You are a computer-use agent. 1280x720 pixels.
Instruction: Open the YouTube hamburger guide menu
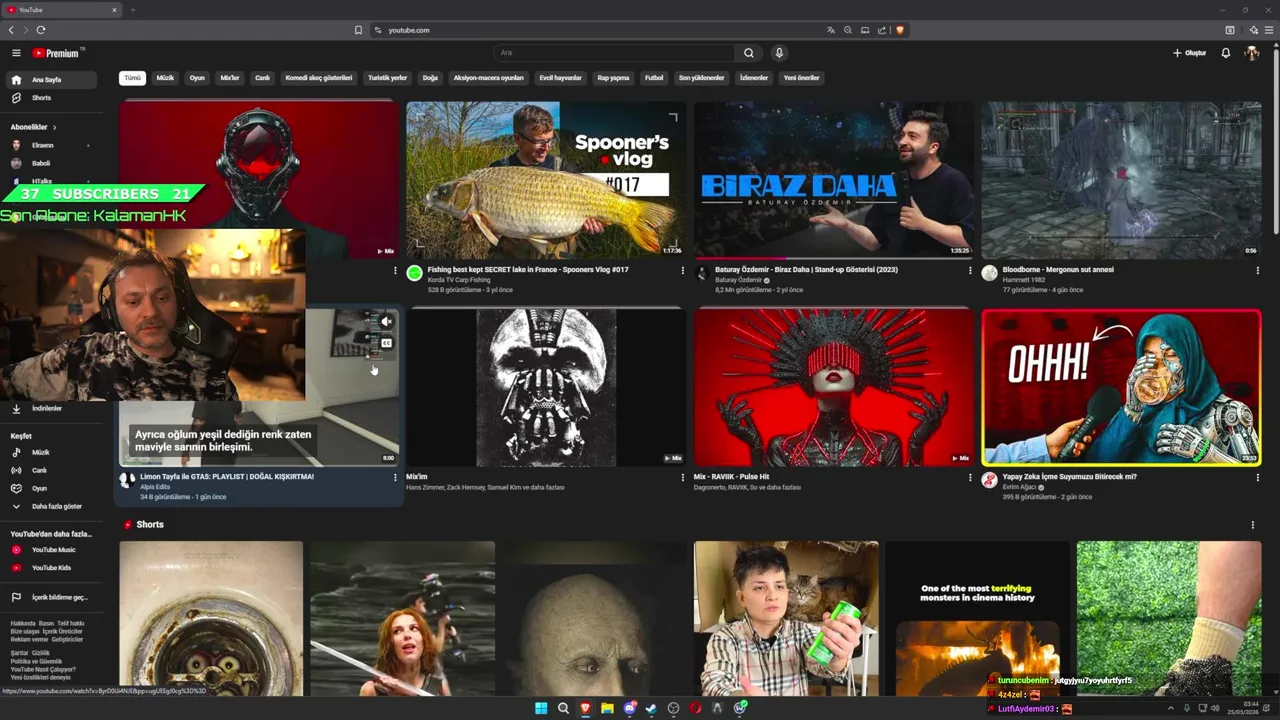[16, 53]
